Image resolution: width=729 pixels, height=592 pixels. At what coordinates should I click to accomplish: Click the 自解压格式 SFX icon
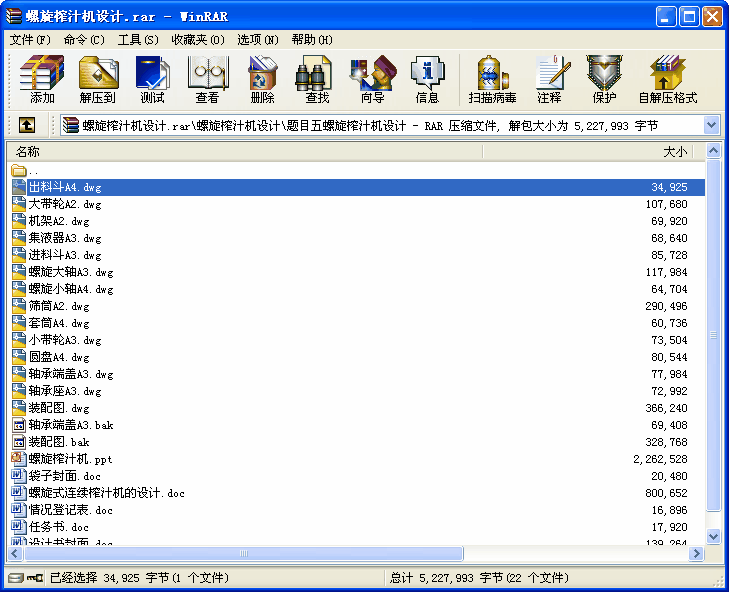coord(668,79)
